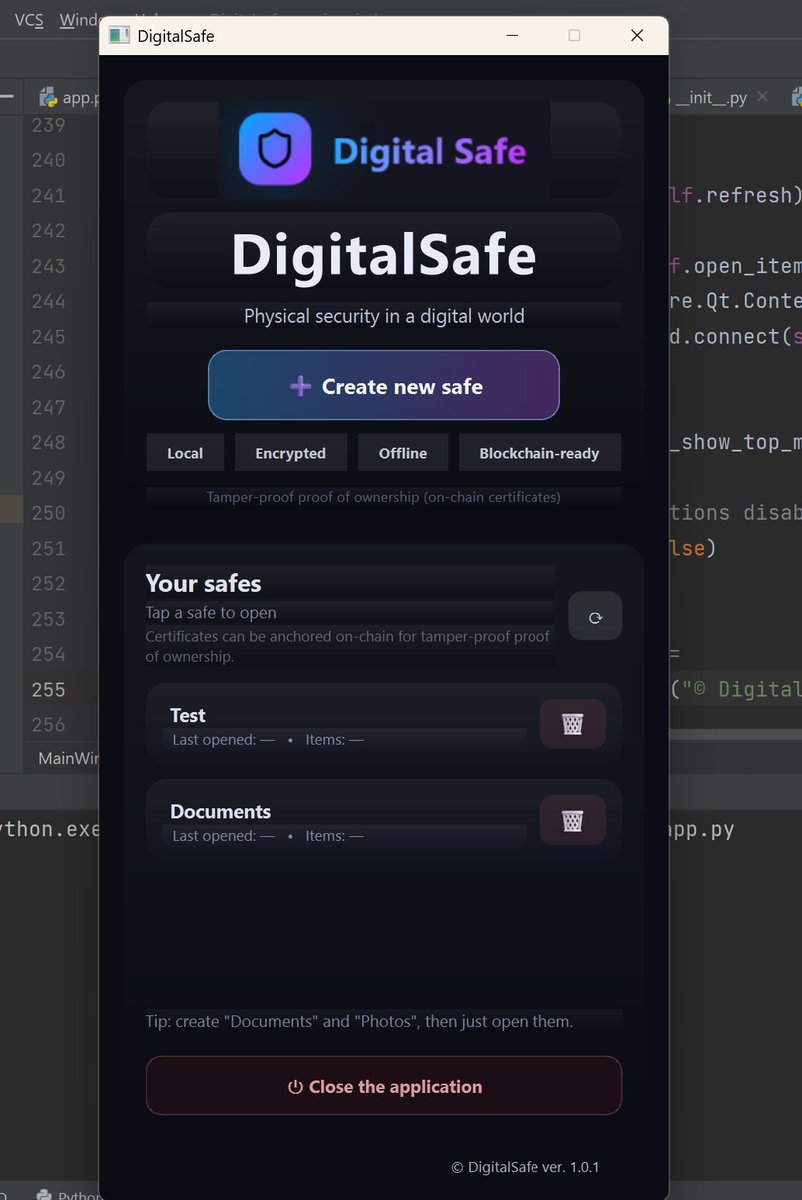Viewport: 802px width, 1200px height.
Task: Close the __init__.py editor tab in PyCharm
Action: [x=762, y=97]
